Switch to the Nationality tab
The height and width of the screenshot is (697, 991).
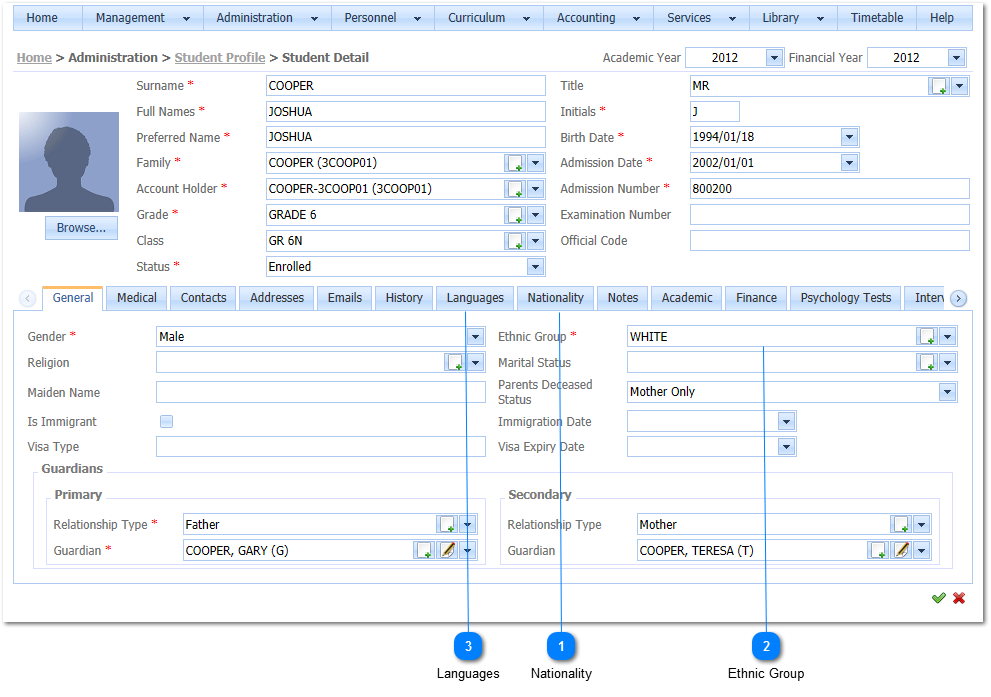(556, 298)
